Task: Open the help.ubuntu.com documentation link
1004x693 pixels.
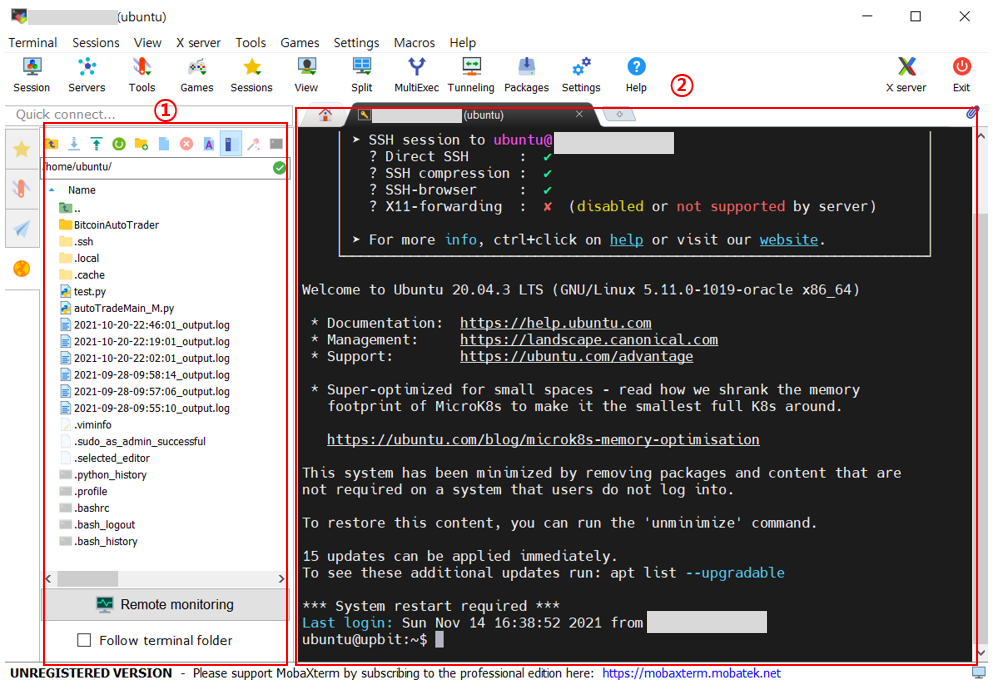Action: click(x=555, y=323)
